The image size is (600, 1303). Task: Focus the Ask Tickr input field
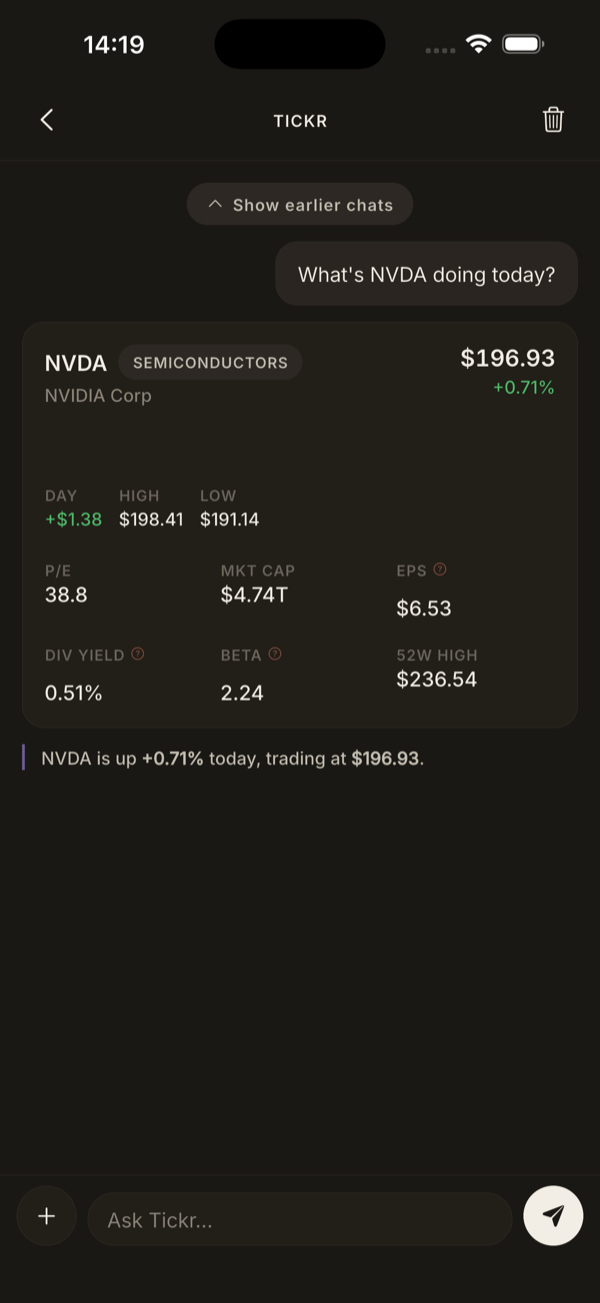[300, 1219]
